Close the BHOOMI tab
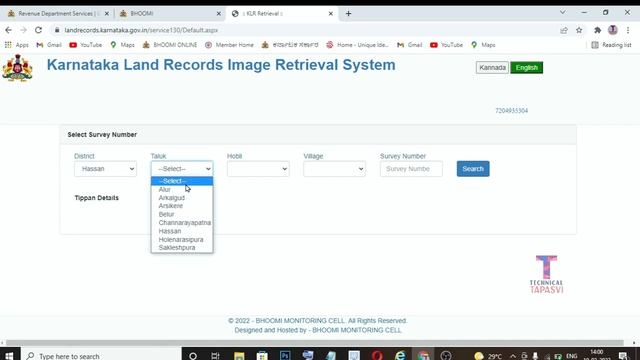Image resolution: width=640 pixels, height=360 pixels. point(219,13)
